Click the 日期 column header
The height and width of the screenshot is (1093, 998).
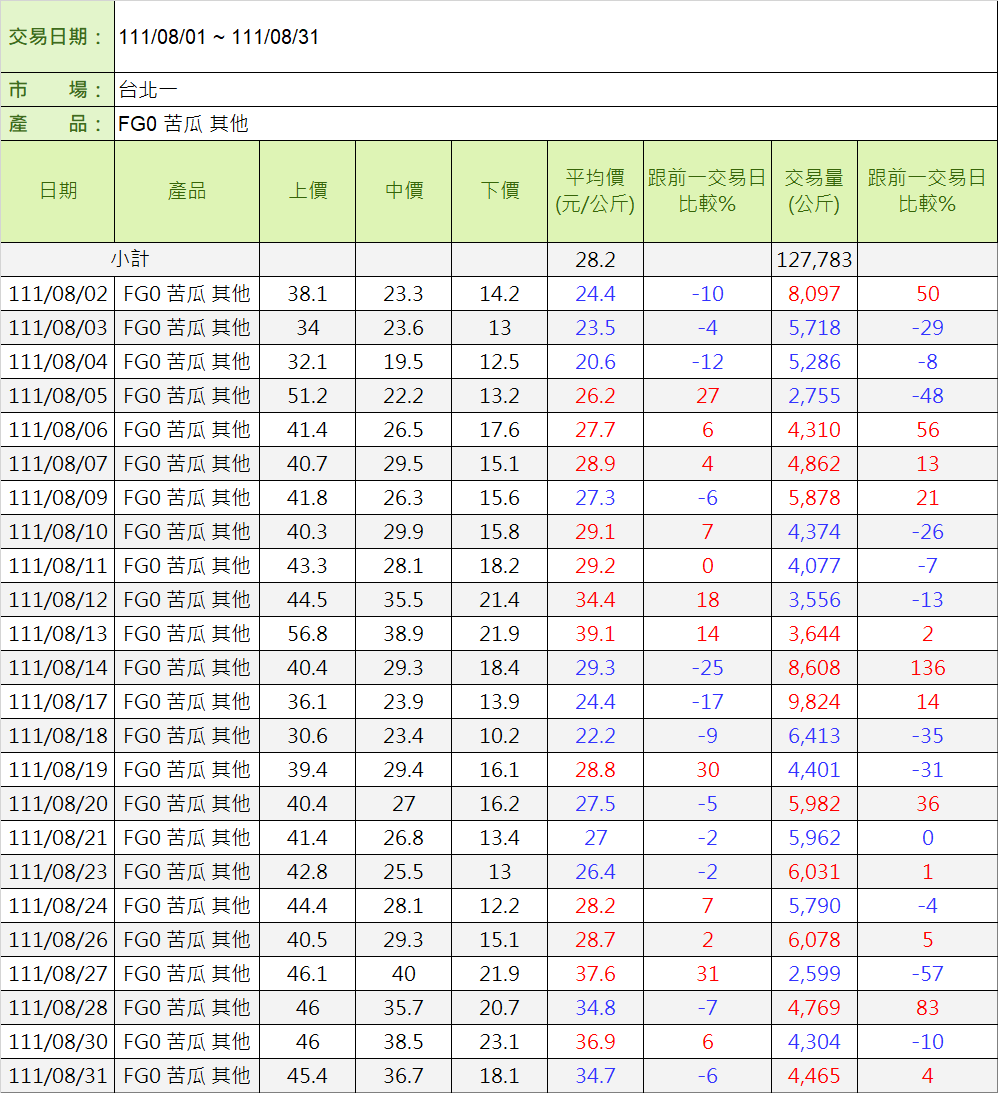click(58, 191)
